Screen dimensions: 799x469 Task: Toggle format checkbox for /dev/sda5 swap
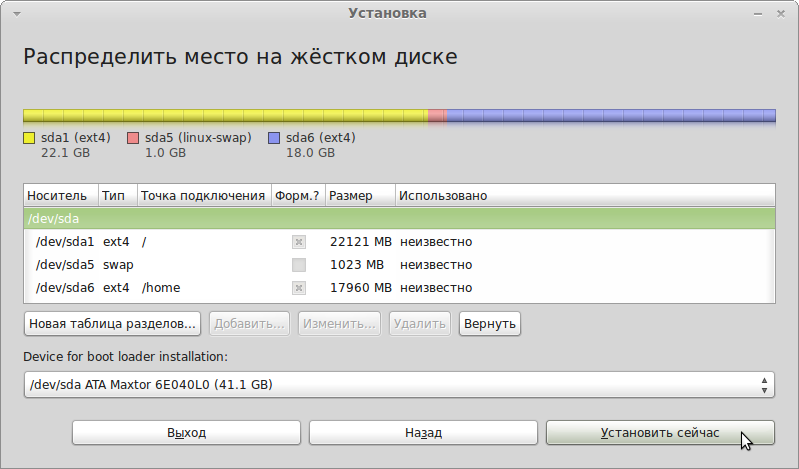[x=299, y=265]
